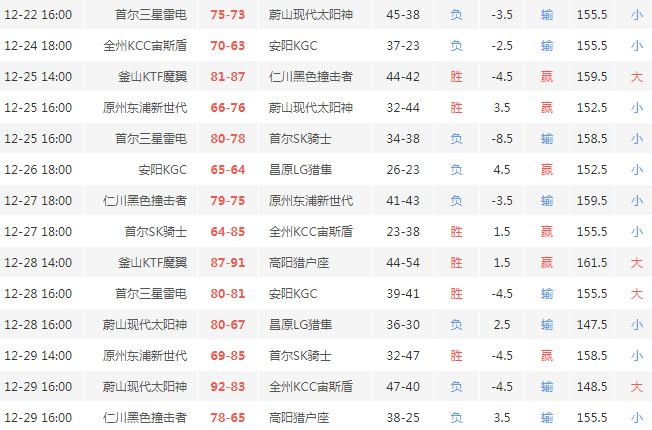Select halftime score 39-41
Screen dimensions: 652x430
click(403, 294)
